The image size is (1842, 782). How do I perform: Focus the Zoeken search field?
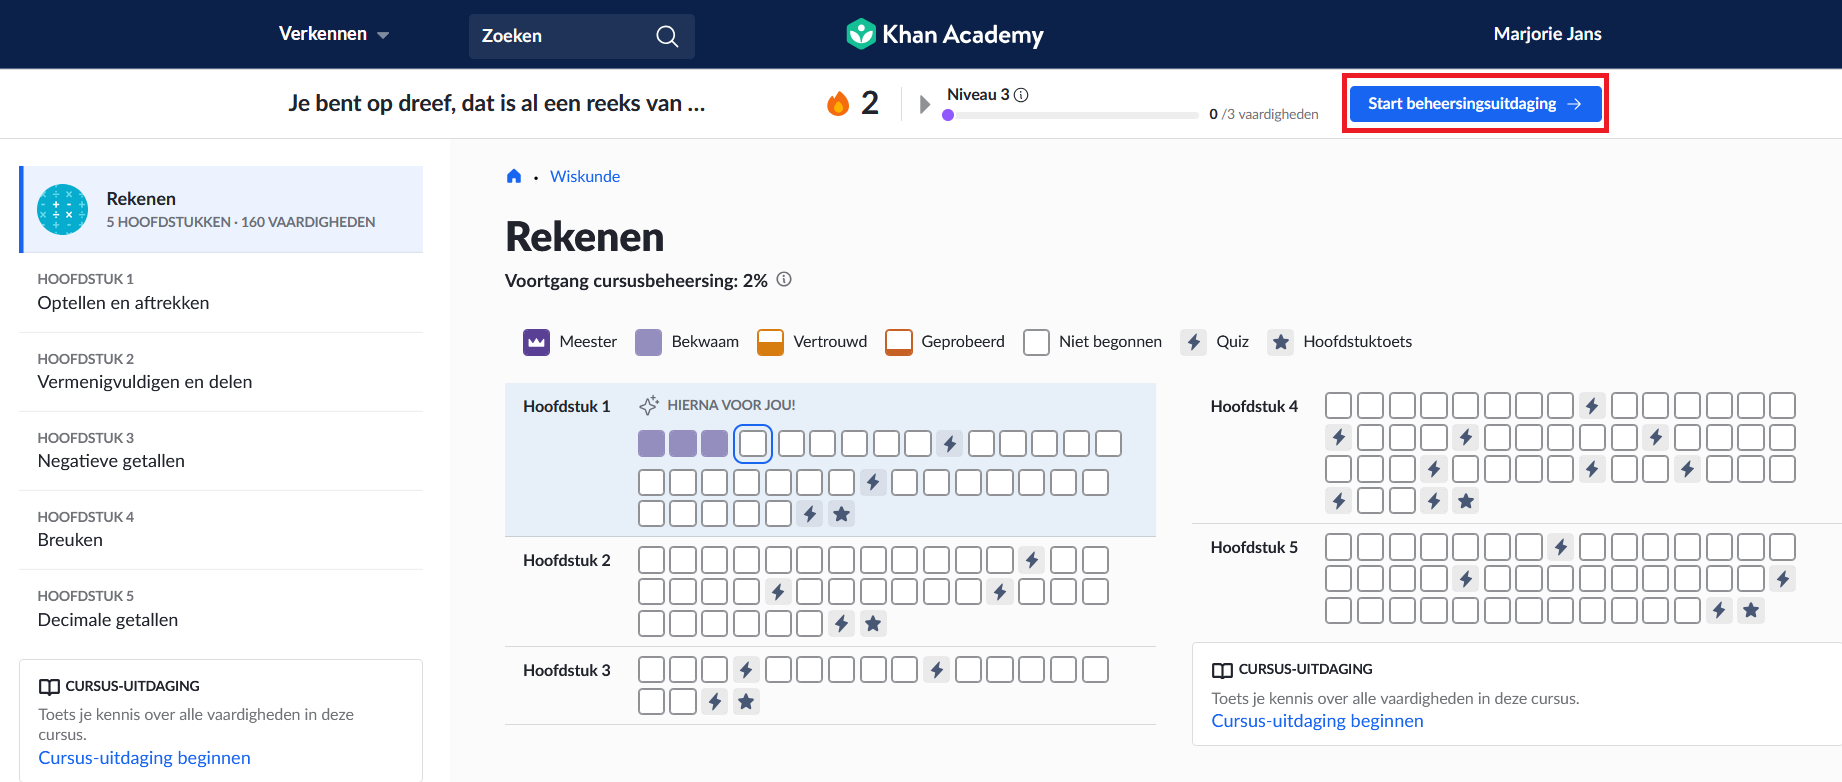581,36
